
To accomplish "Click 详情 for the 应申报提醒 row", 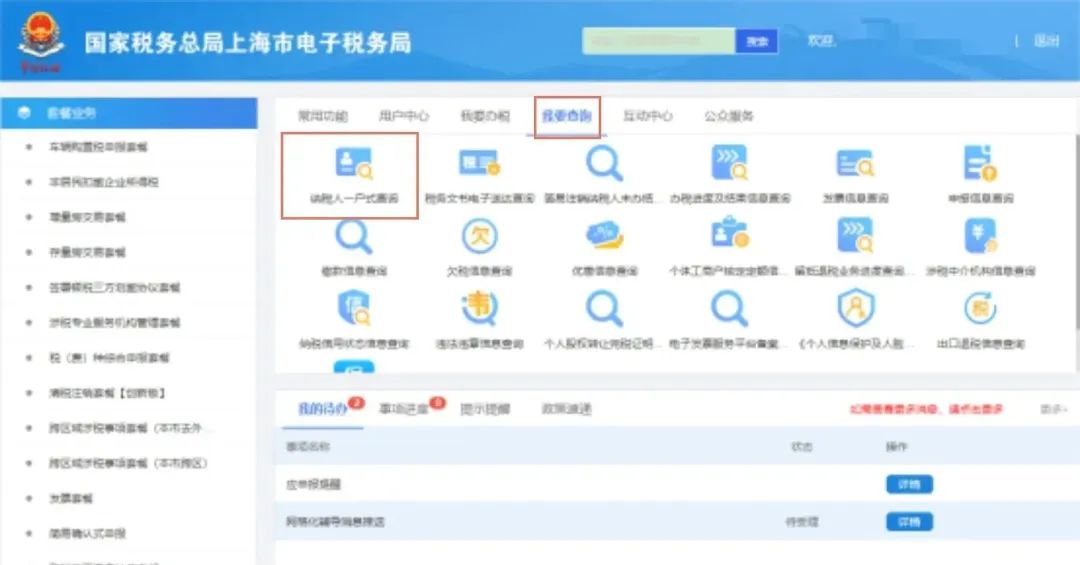I will (909, 484).
